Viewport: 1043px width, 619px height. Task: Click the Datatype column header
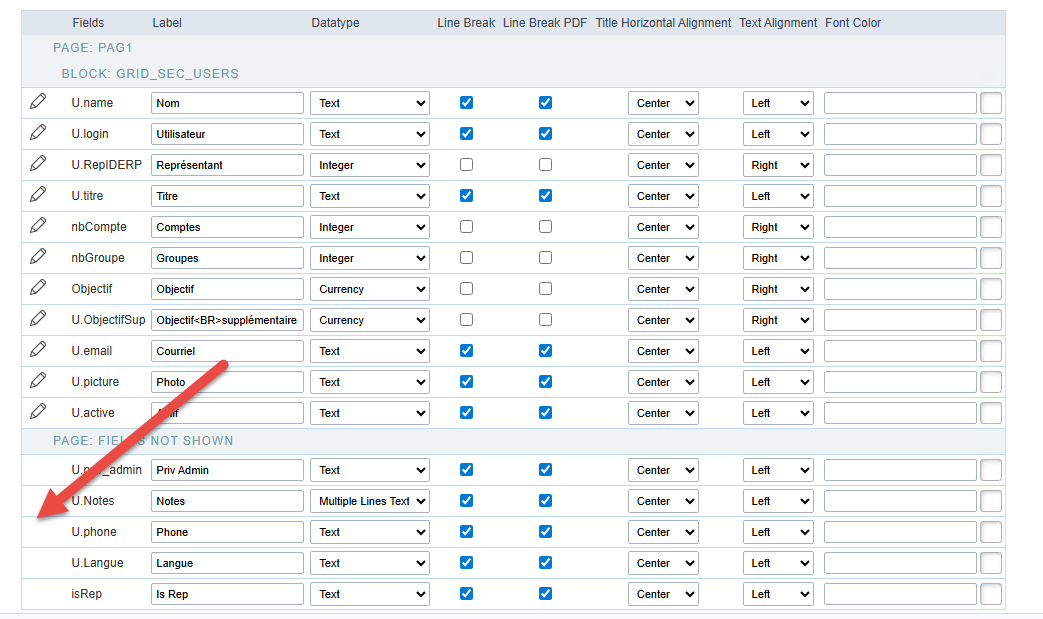tap(335, 23)
